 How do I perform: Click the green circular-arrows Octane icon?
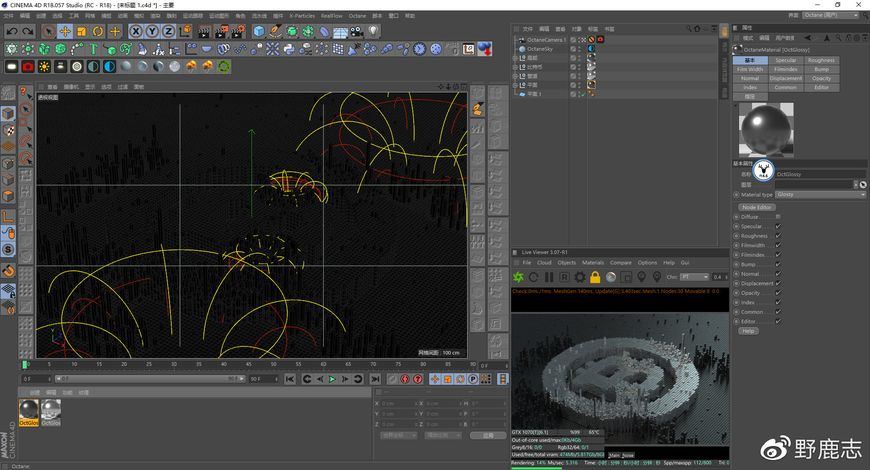click(x=224, y=67)
